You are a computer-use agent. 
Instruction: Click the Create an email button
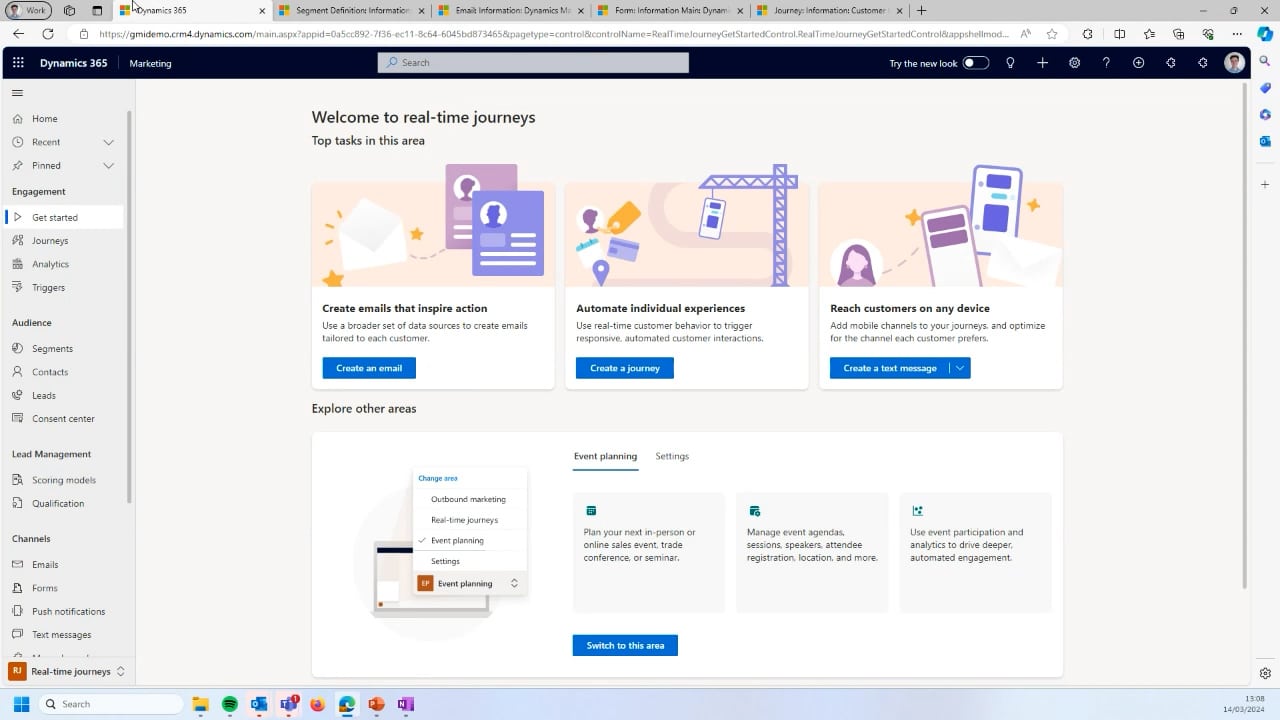pos(369,368)
